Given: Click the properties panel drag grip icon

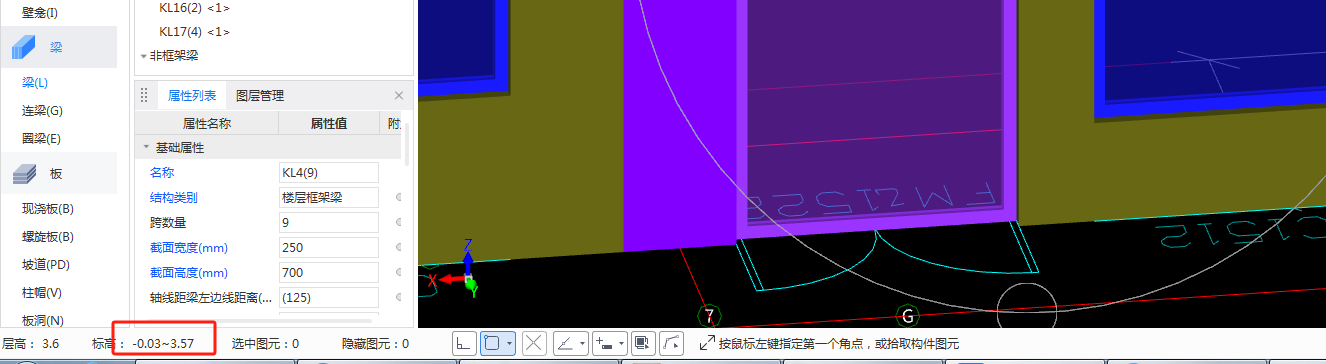Looking at the screenshot, I should tap(144, 96).
